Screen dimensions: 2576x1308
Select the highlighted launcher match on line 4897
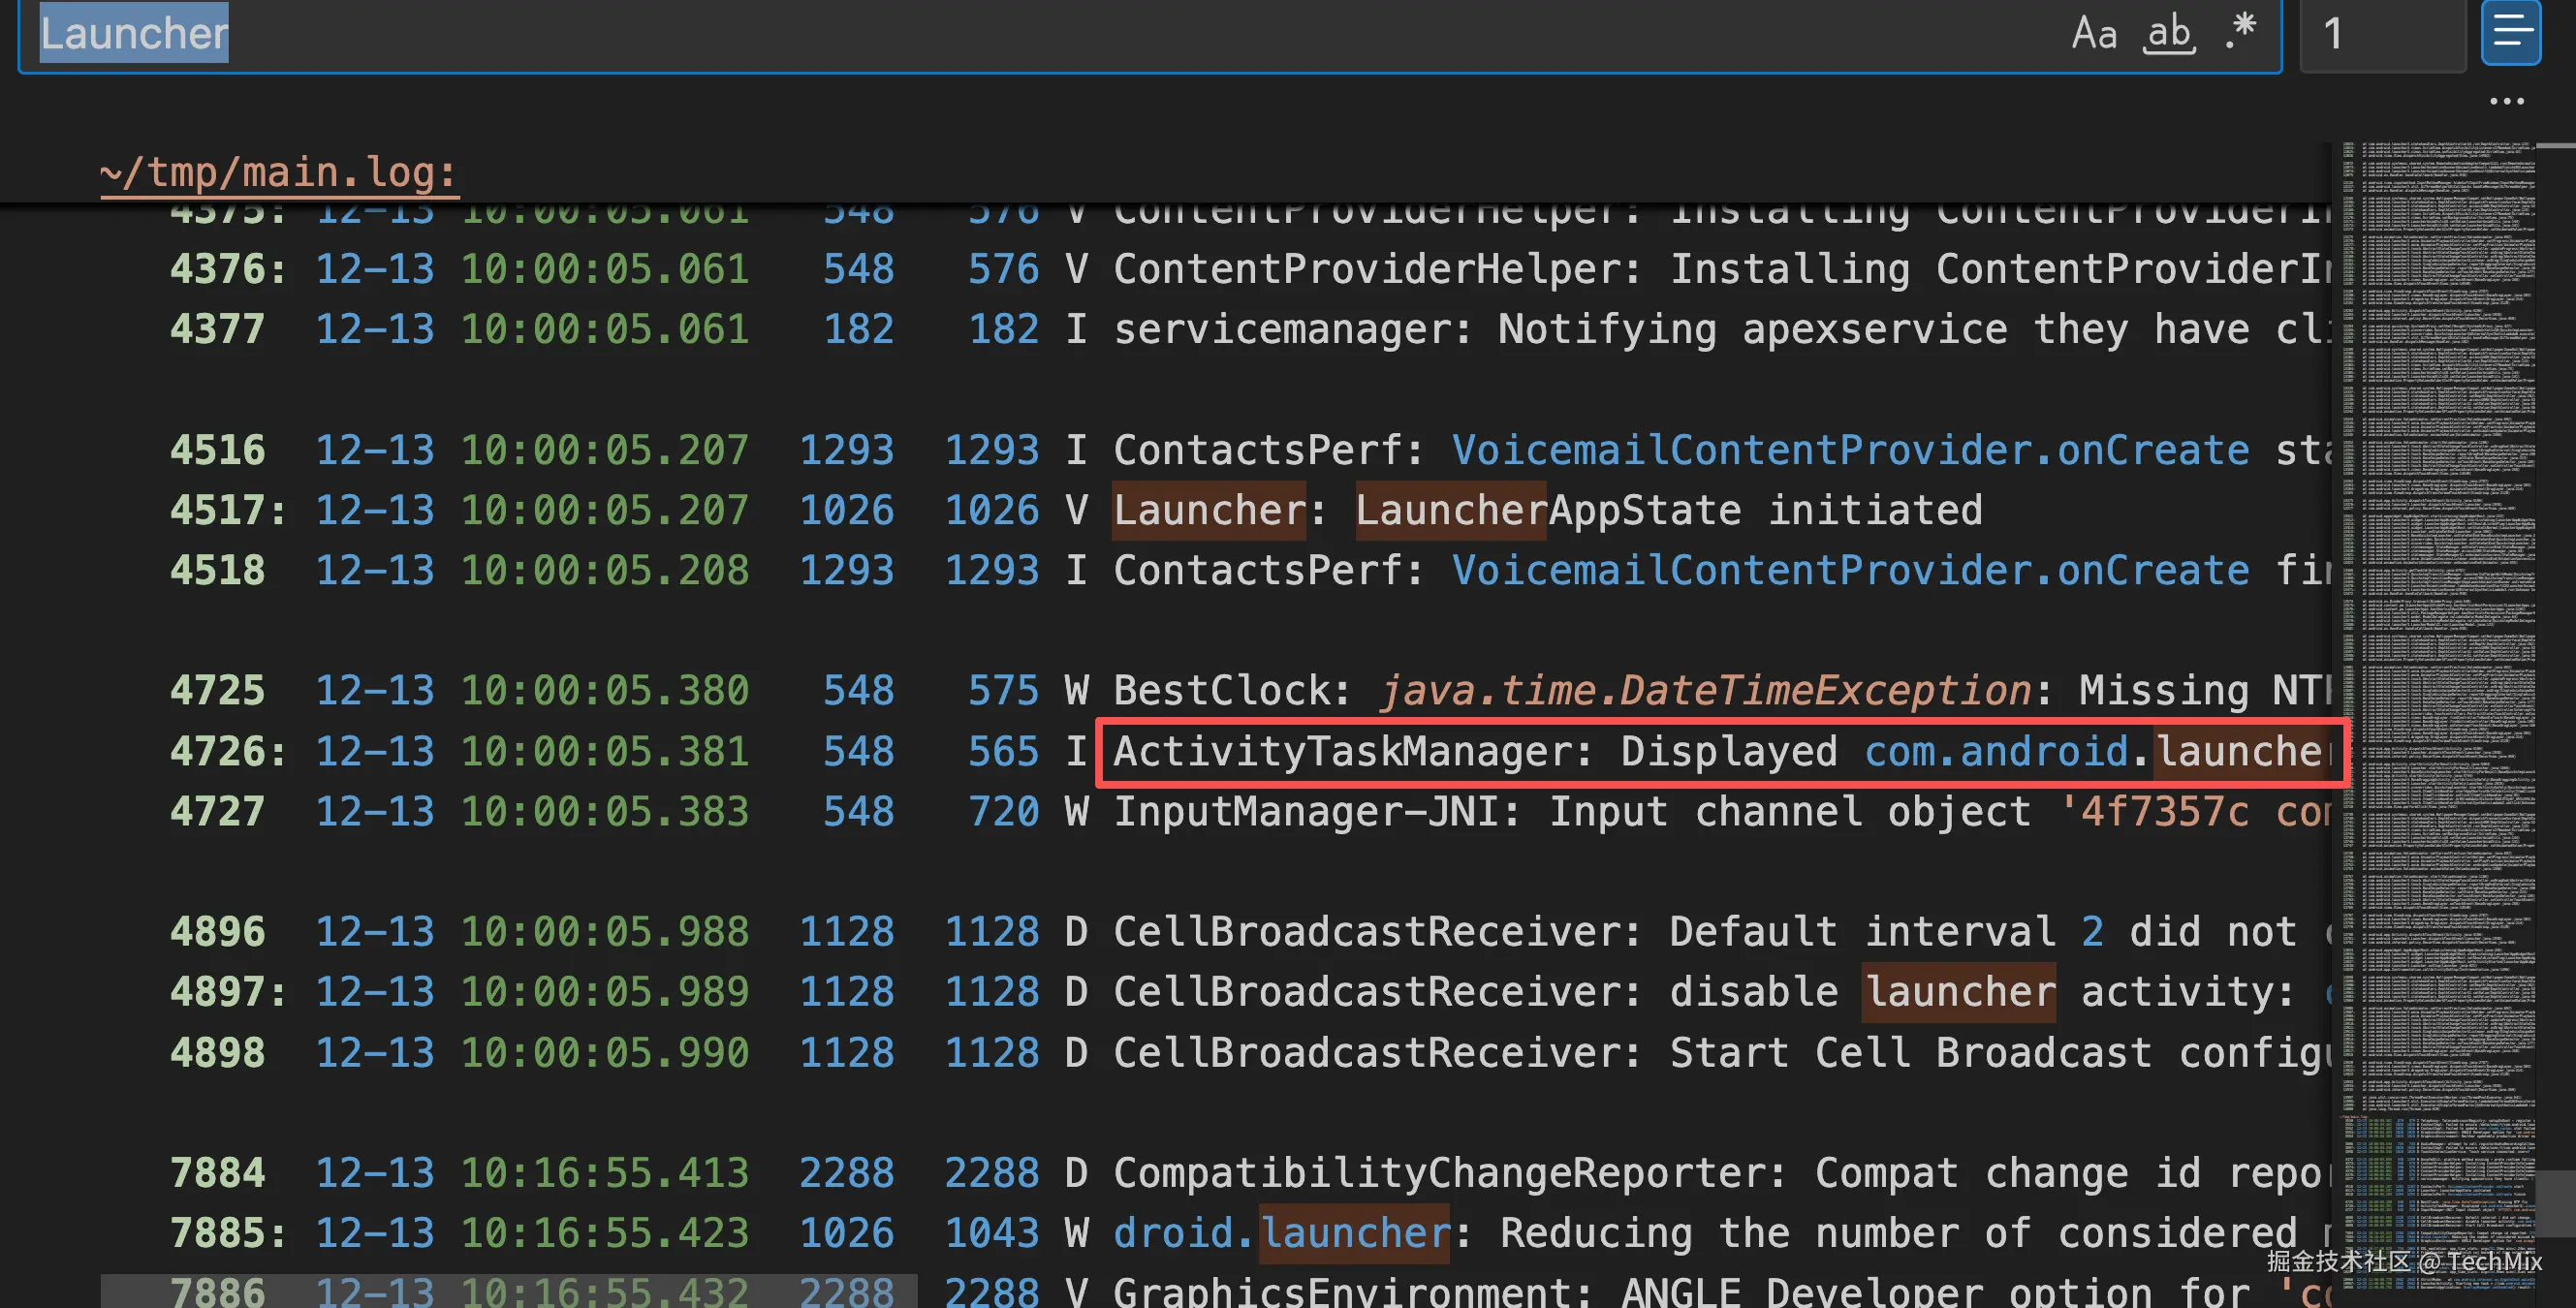(1958, 992)
